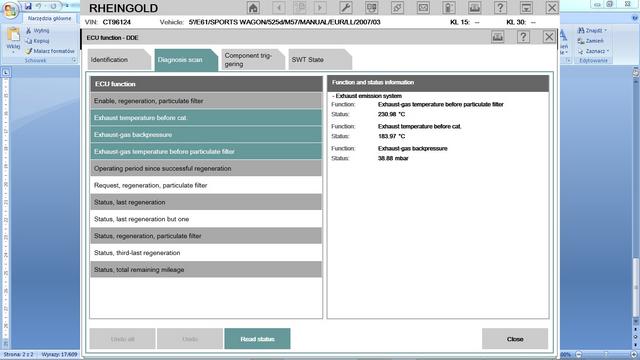Screen dimensions: 640x360
Task: Click the Undo button beside Undo all
Action: 190,339
